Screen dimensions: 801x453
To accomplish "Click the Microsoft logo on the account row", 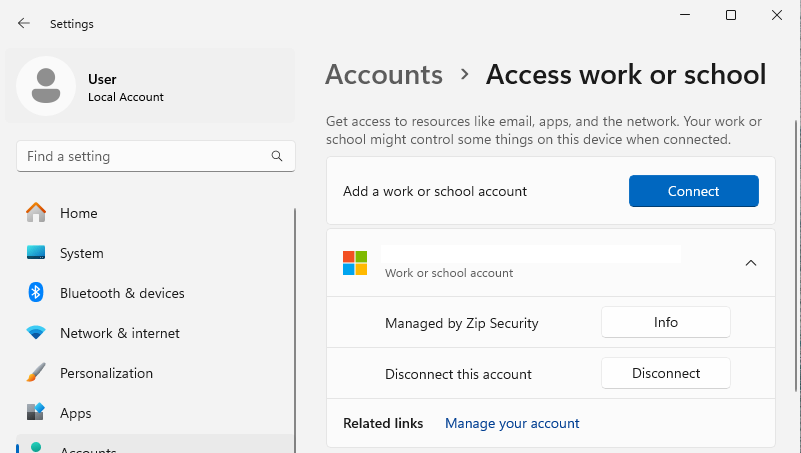I will pos(355,263).
